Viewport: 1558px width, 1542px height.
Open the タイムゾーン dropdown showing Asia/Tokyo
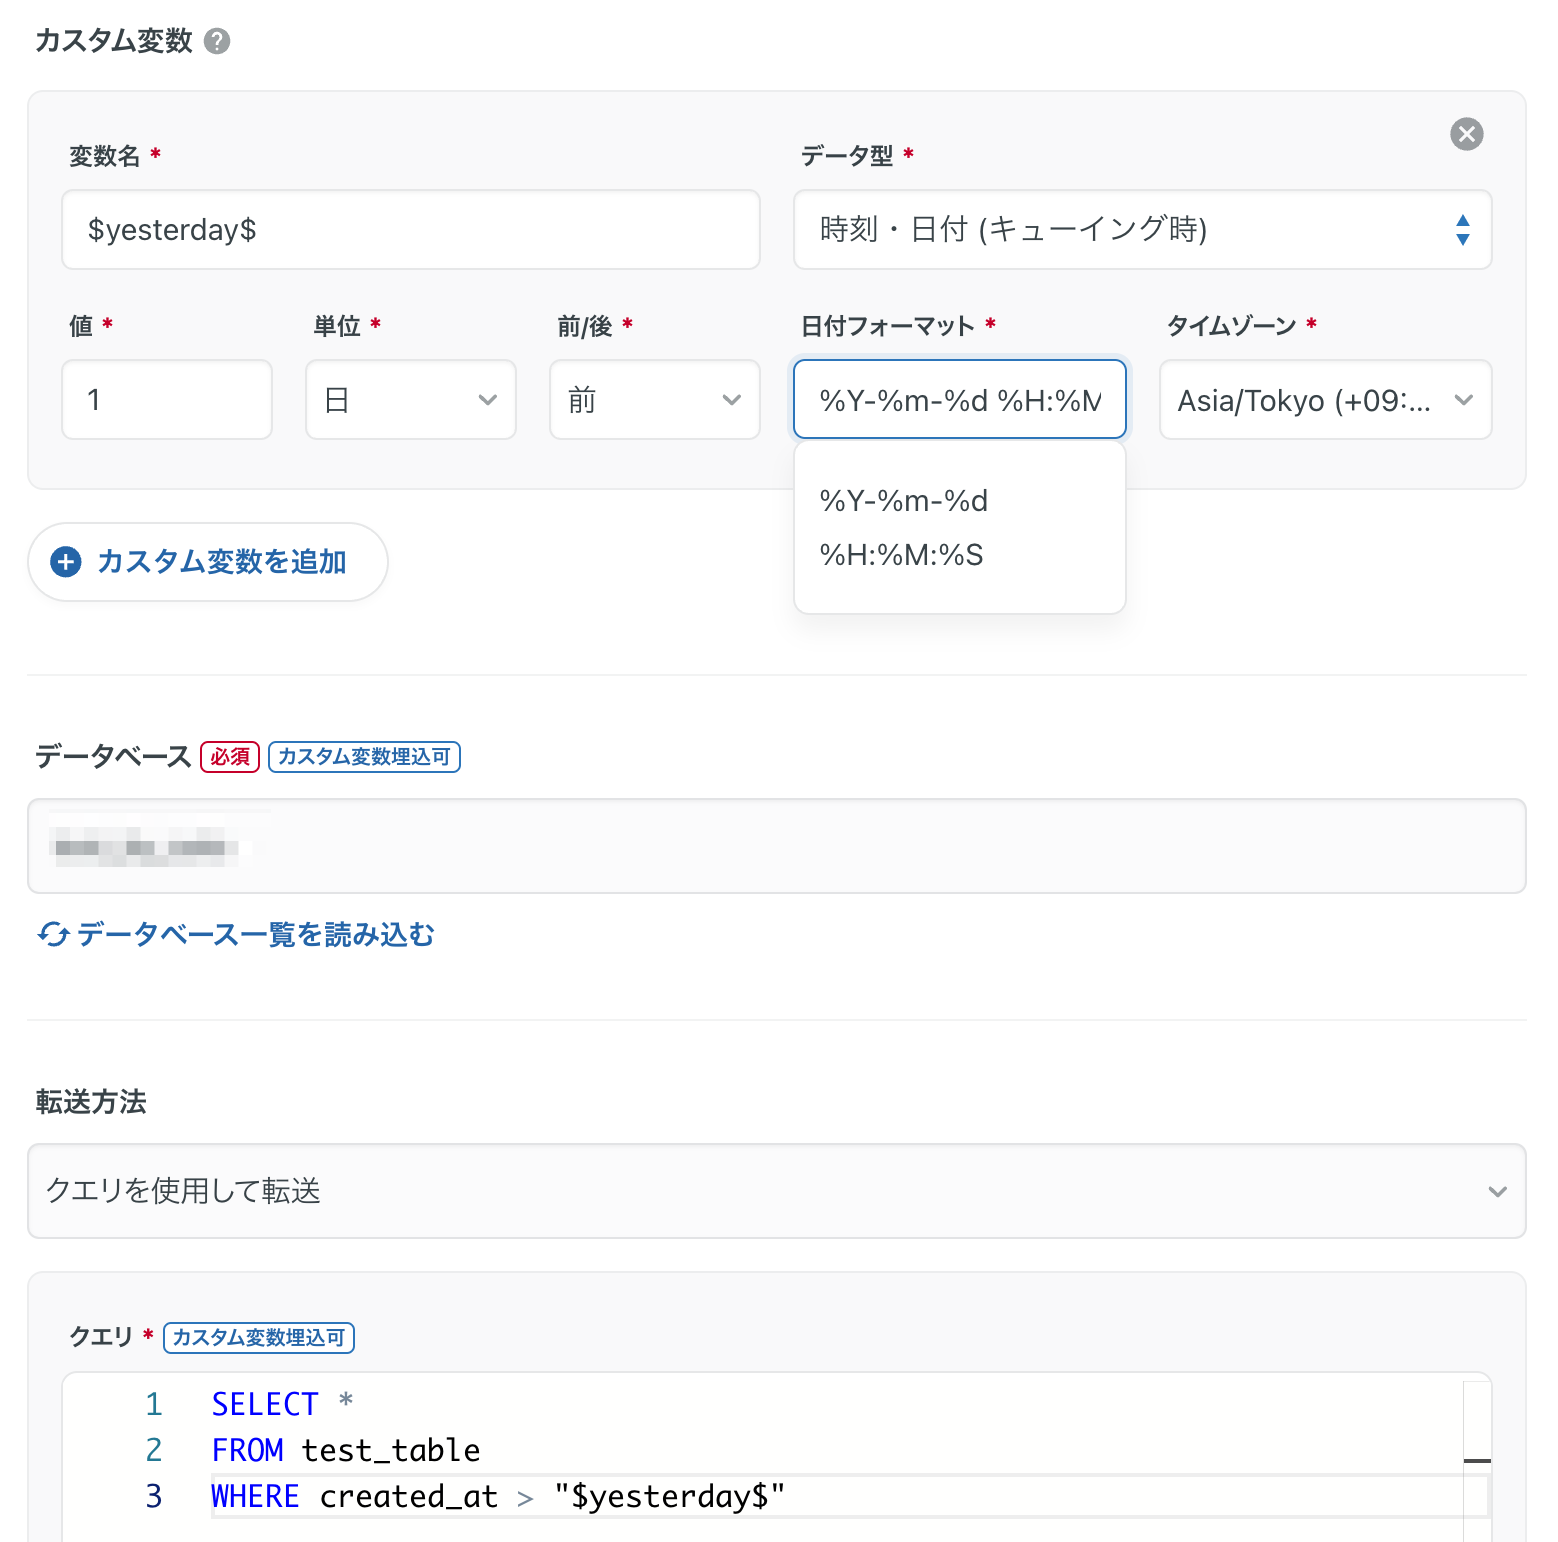pyautogui.click(x=1326, y=400)
